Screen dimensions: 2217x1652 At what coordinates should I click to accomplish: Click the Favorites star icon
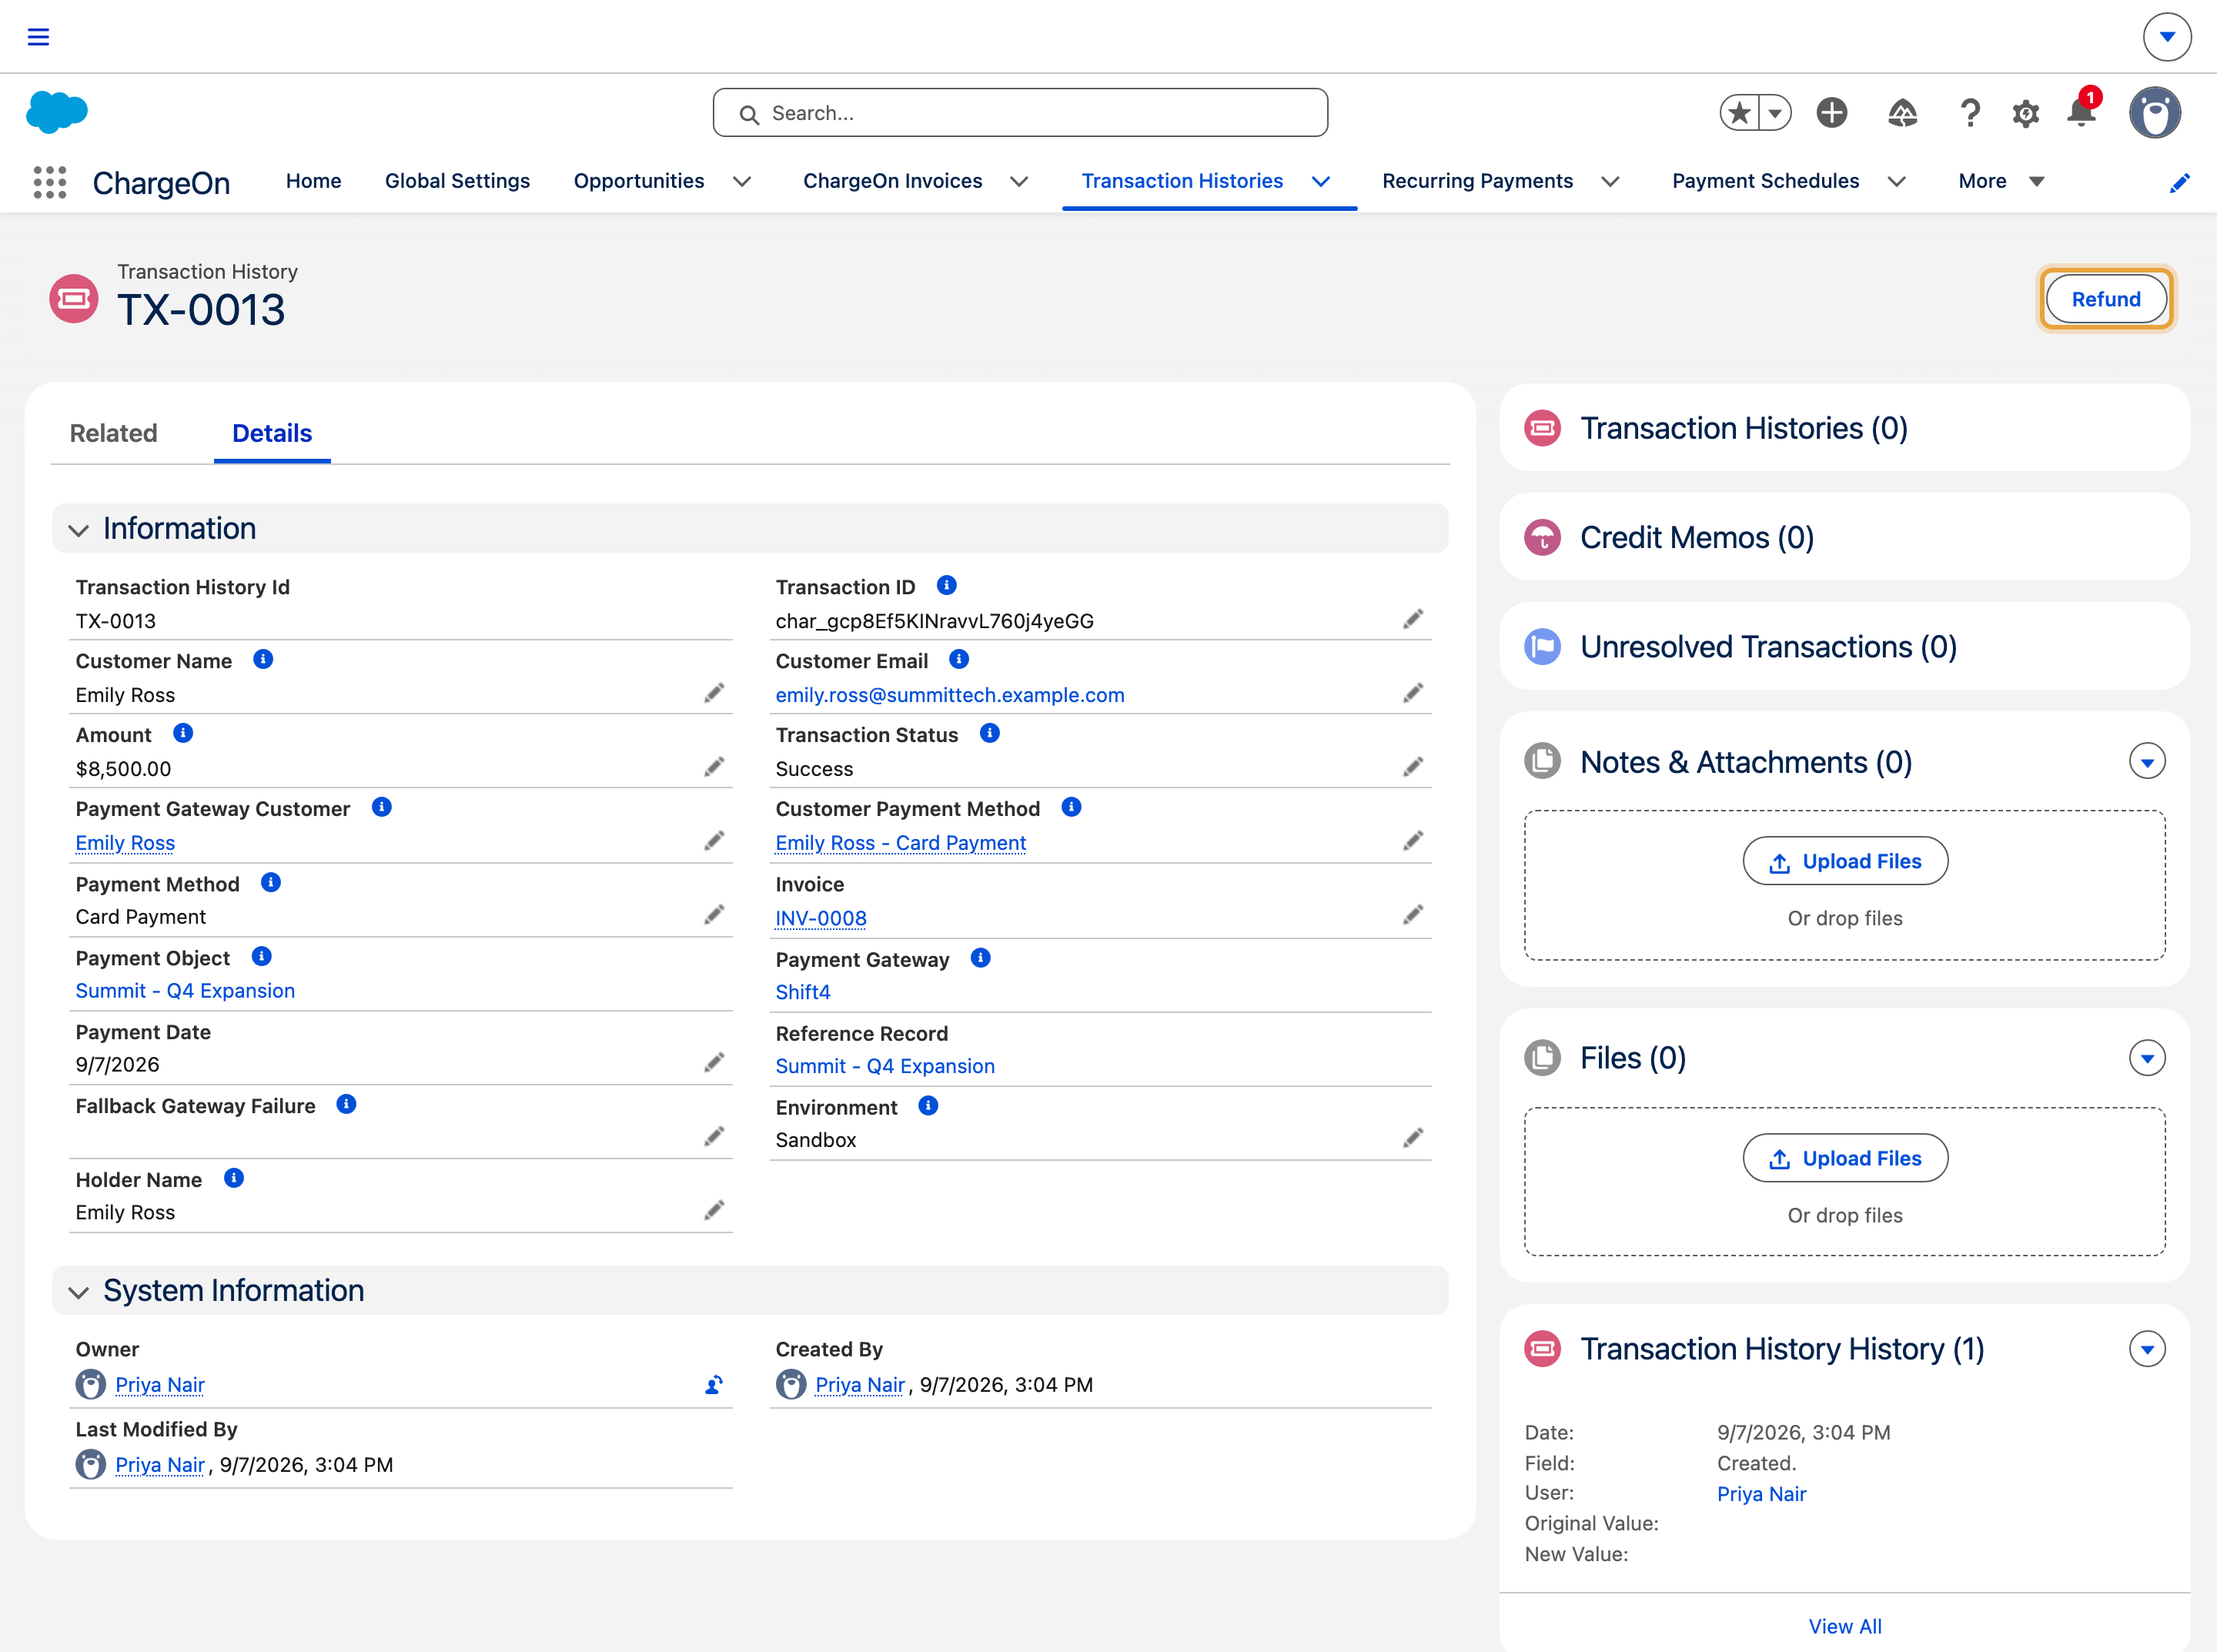click(x=1740, y=113)
